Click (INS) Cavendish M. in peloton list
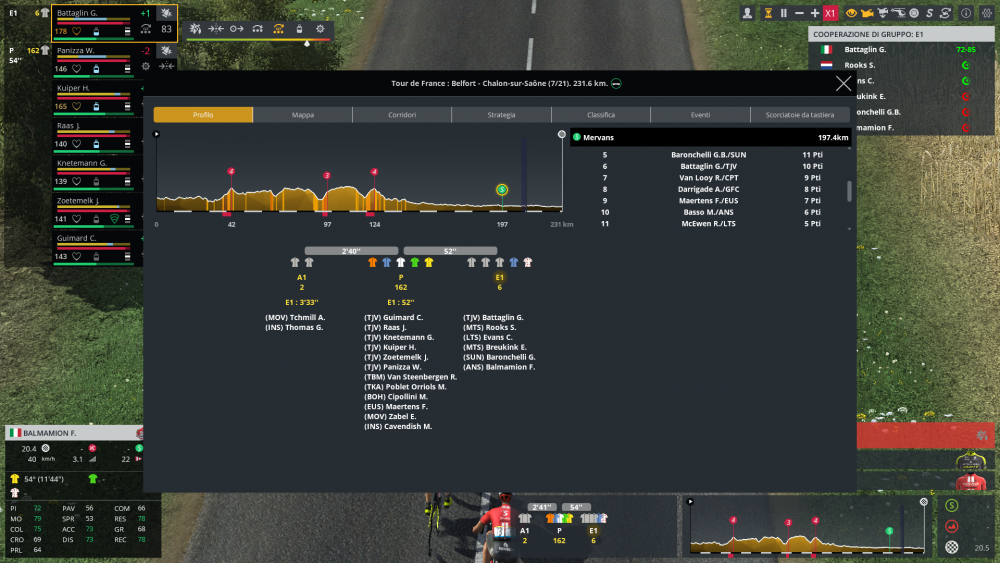 pyautogui.click(x=398, y=427)
